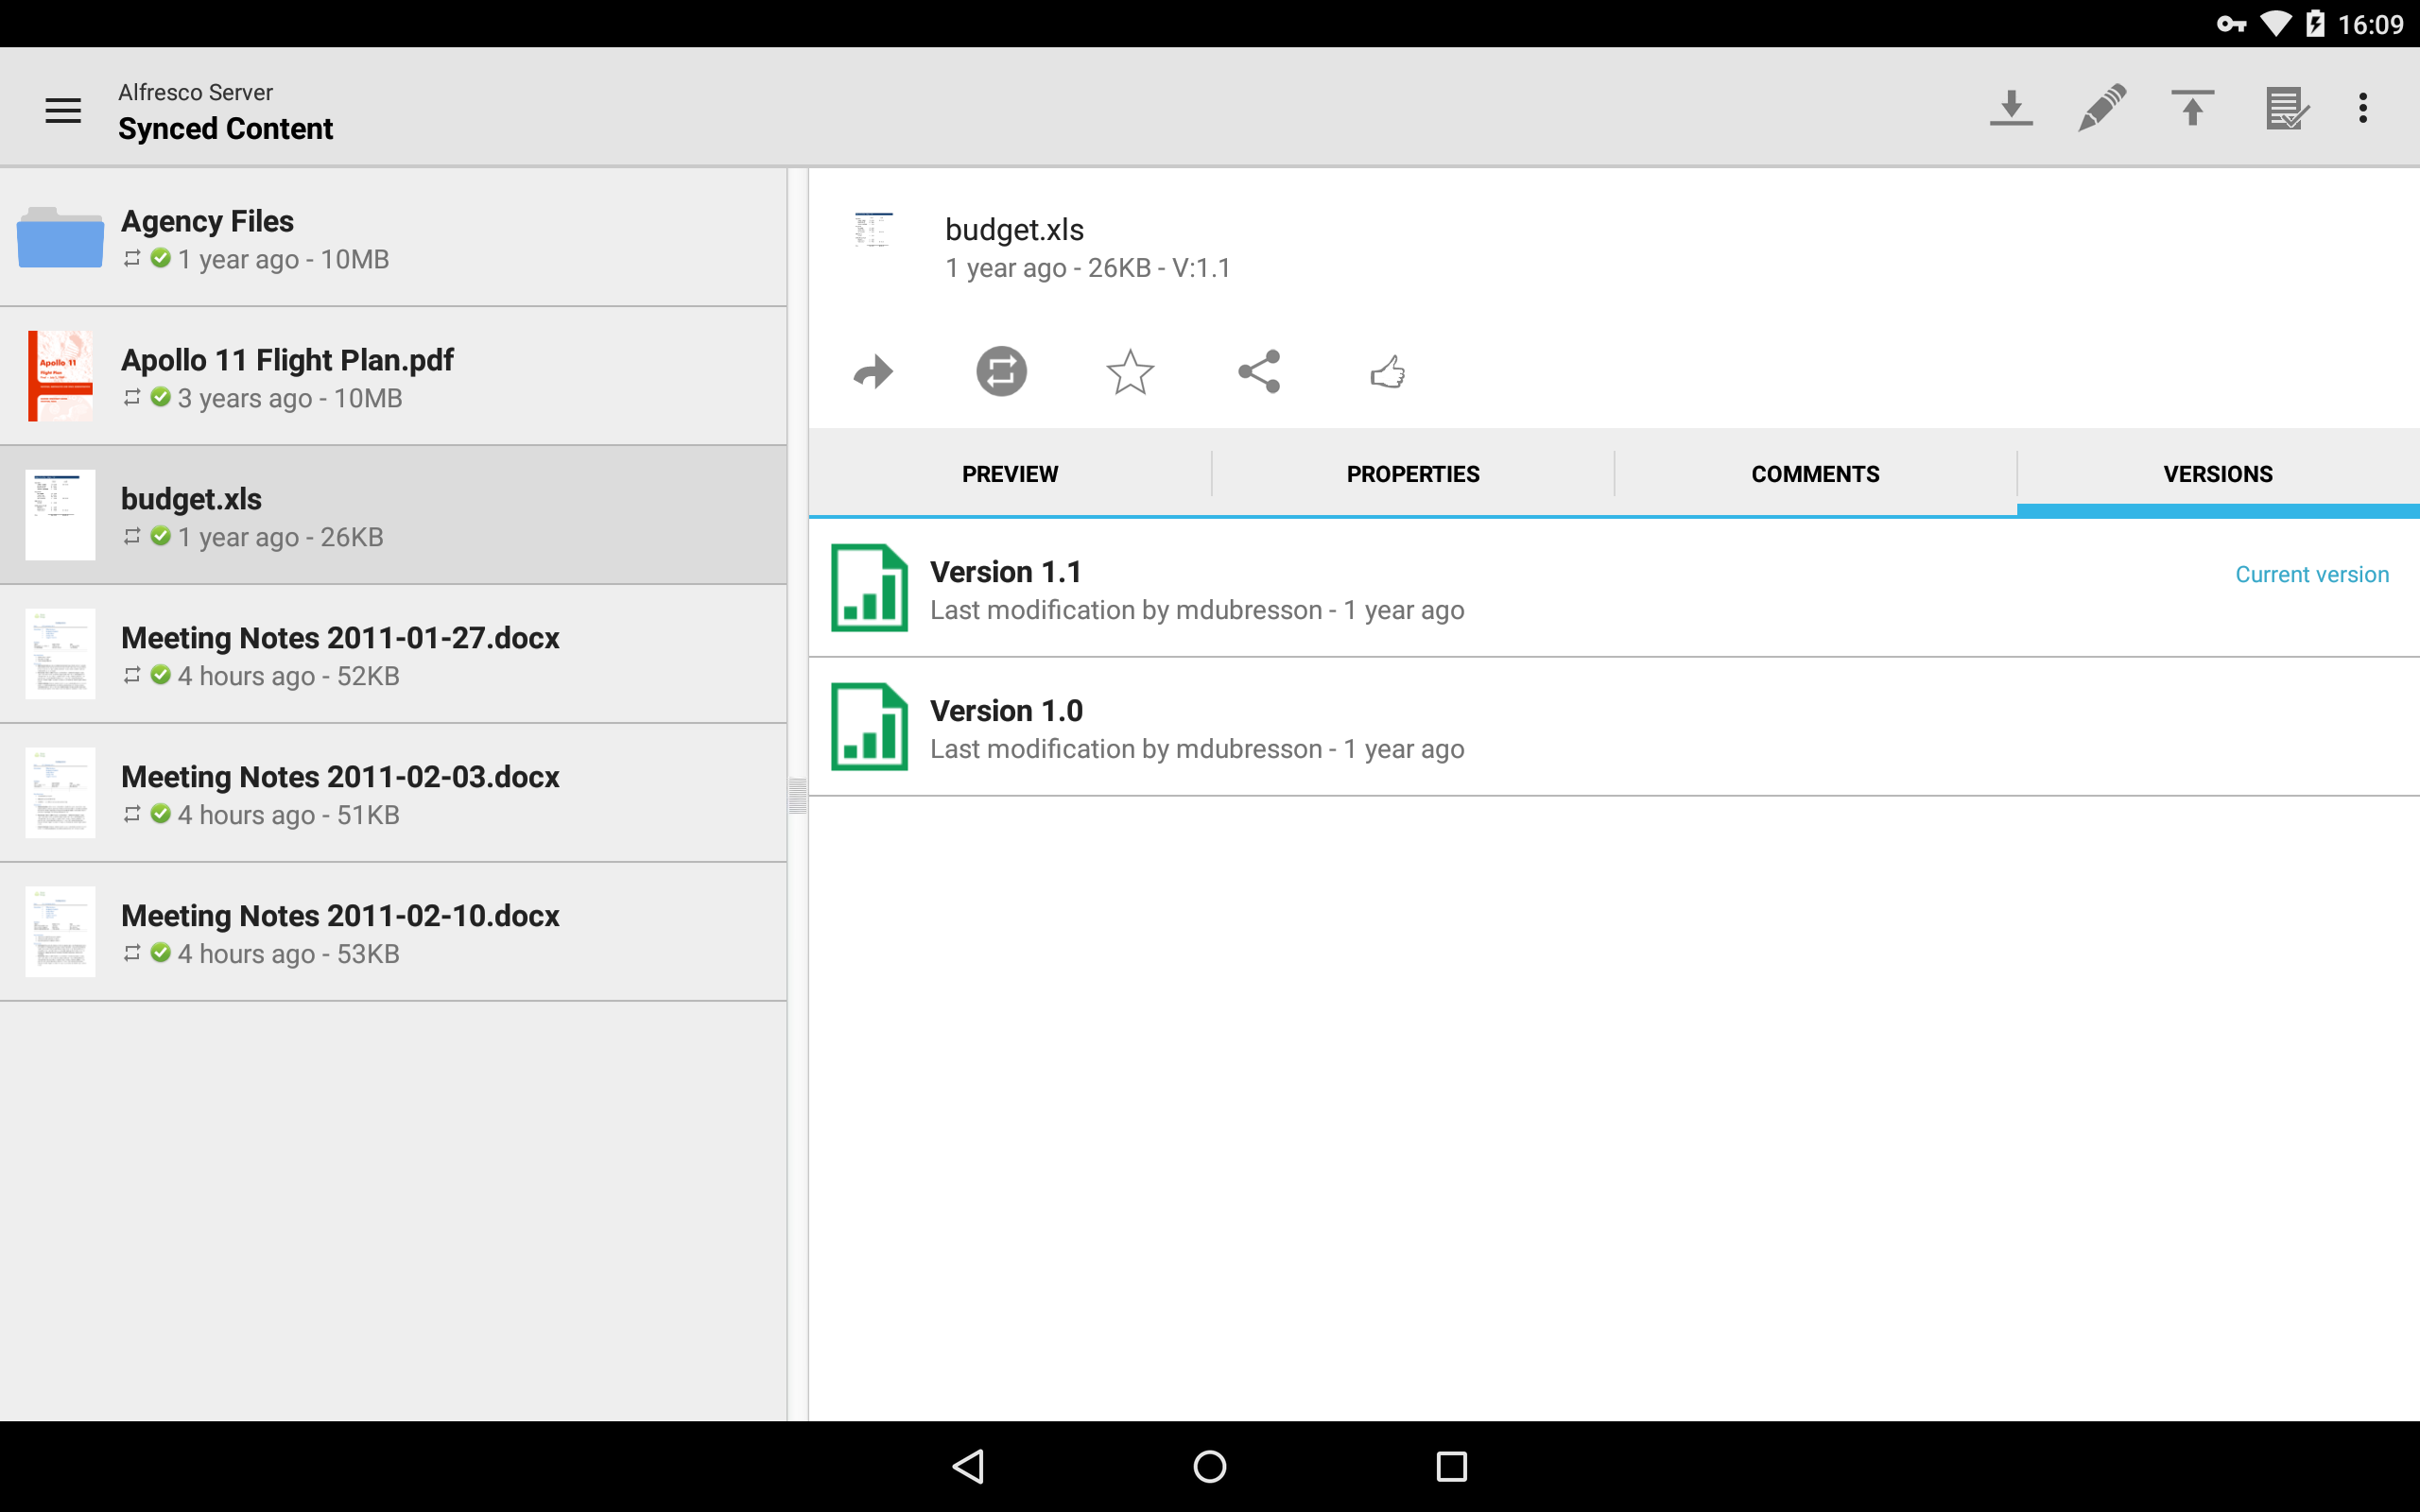Toggle favorite star for budget.xls
This screenshot has width=2420, height=1512.
(1130, 372)
